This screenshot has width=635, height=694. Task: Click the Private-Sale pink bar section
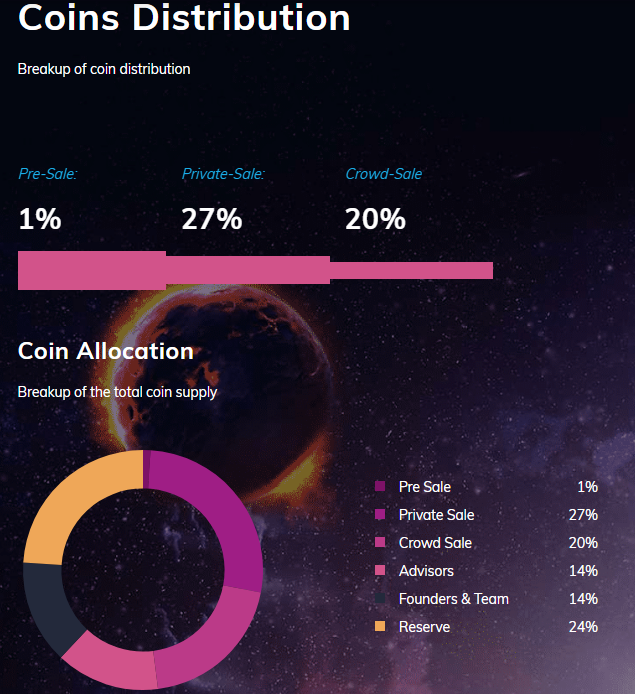click(248, 270)
